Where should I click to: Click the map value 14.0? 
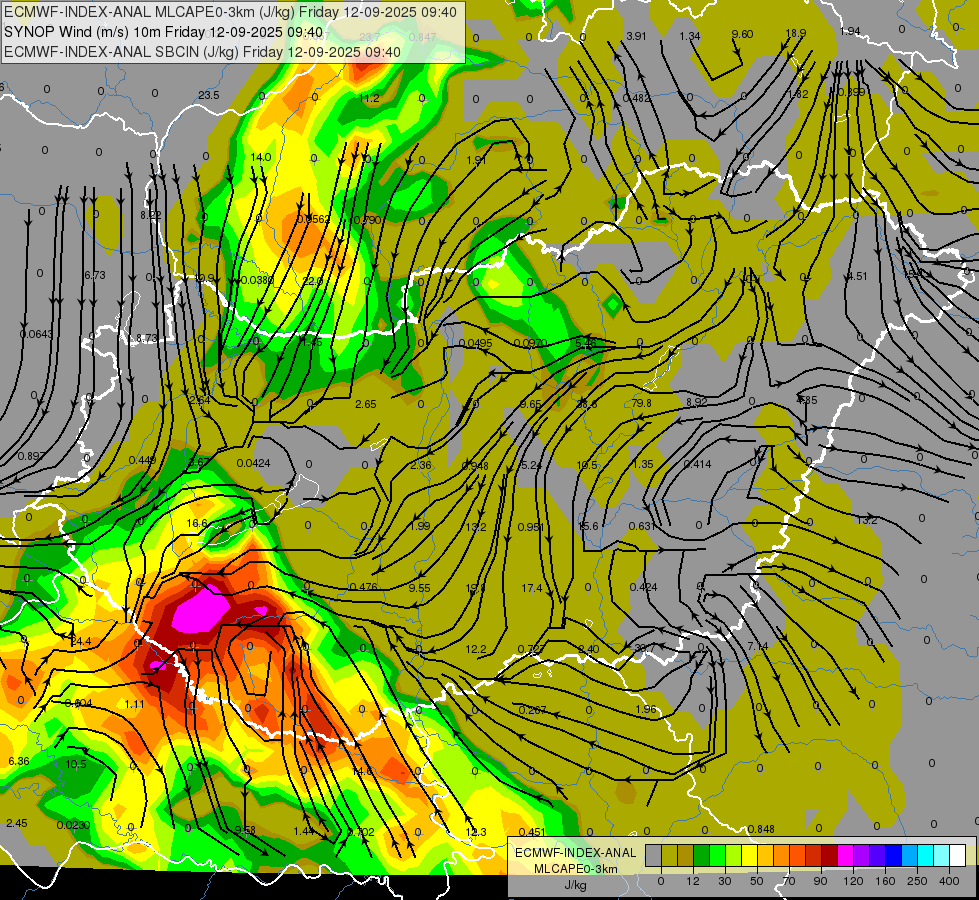click(x=261, y=157)
